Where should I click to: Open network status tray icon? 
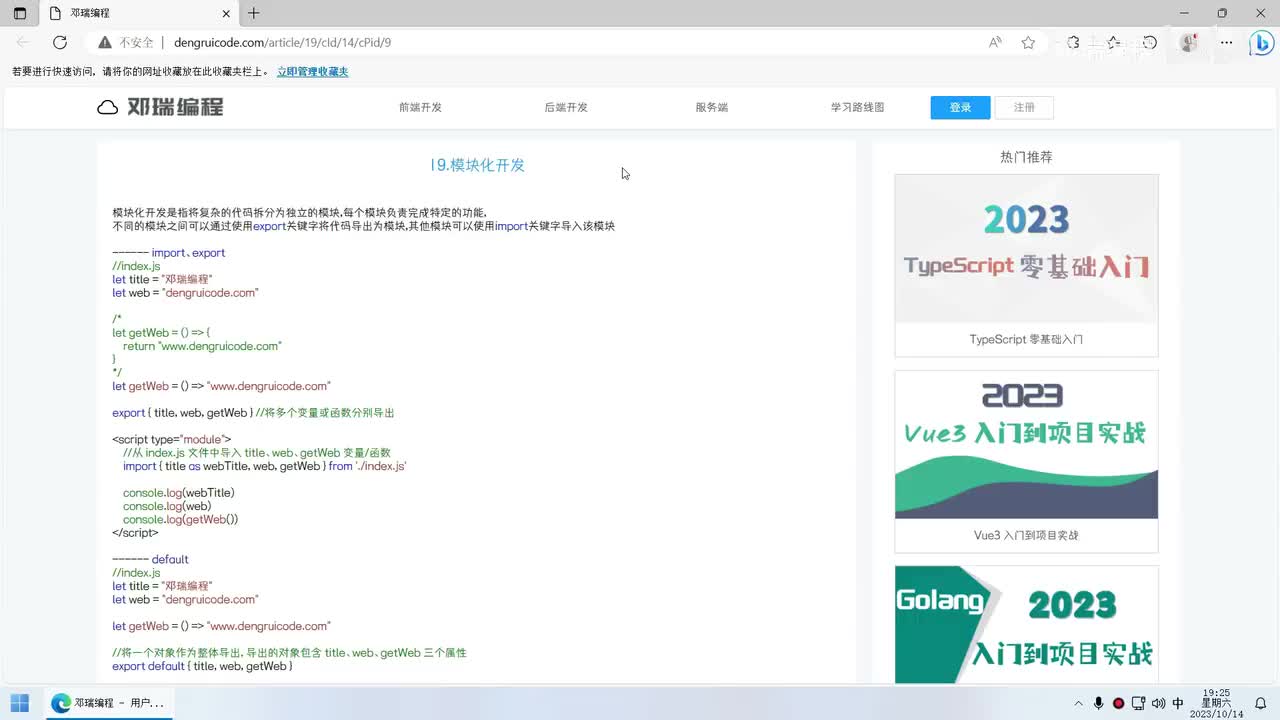pyautogui.click(x=1139, y=703)
